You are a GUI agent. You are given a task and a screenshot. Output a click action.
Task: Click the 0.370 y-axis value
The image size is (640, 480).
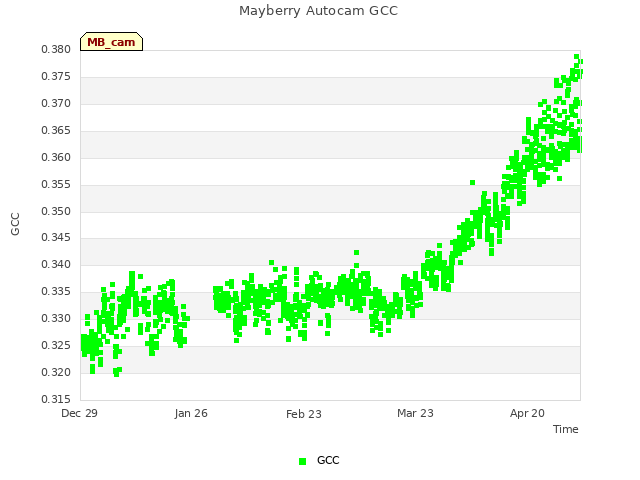[x=56, y=103]
